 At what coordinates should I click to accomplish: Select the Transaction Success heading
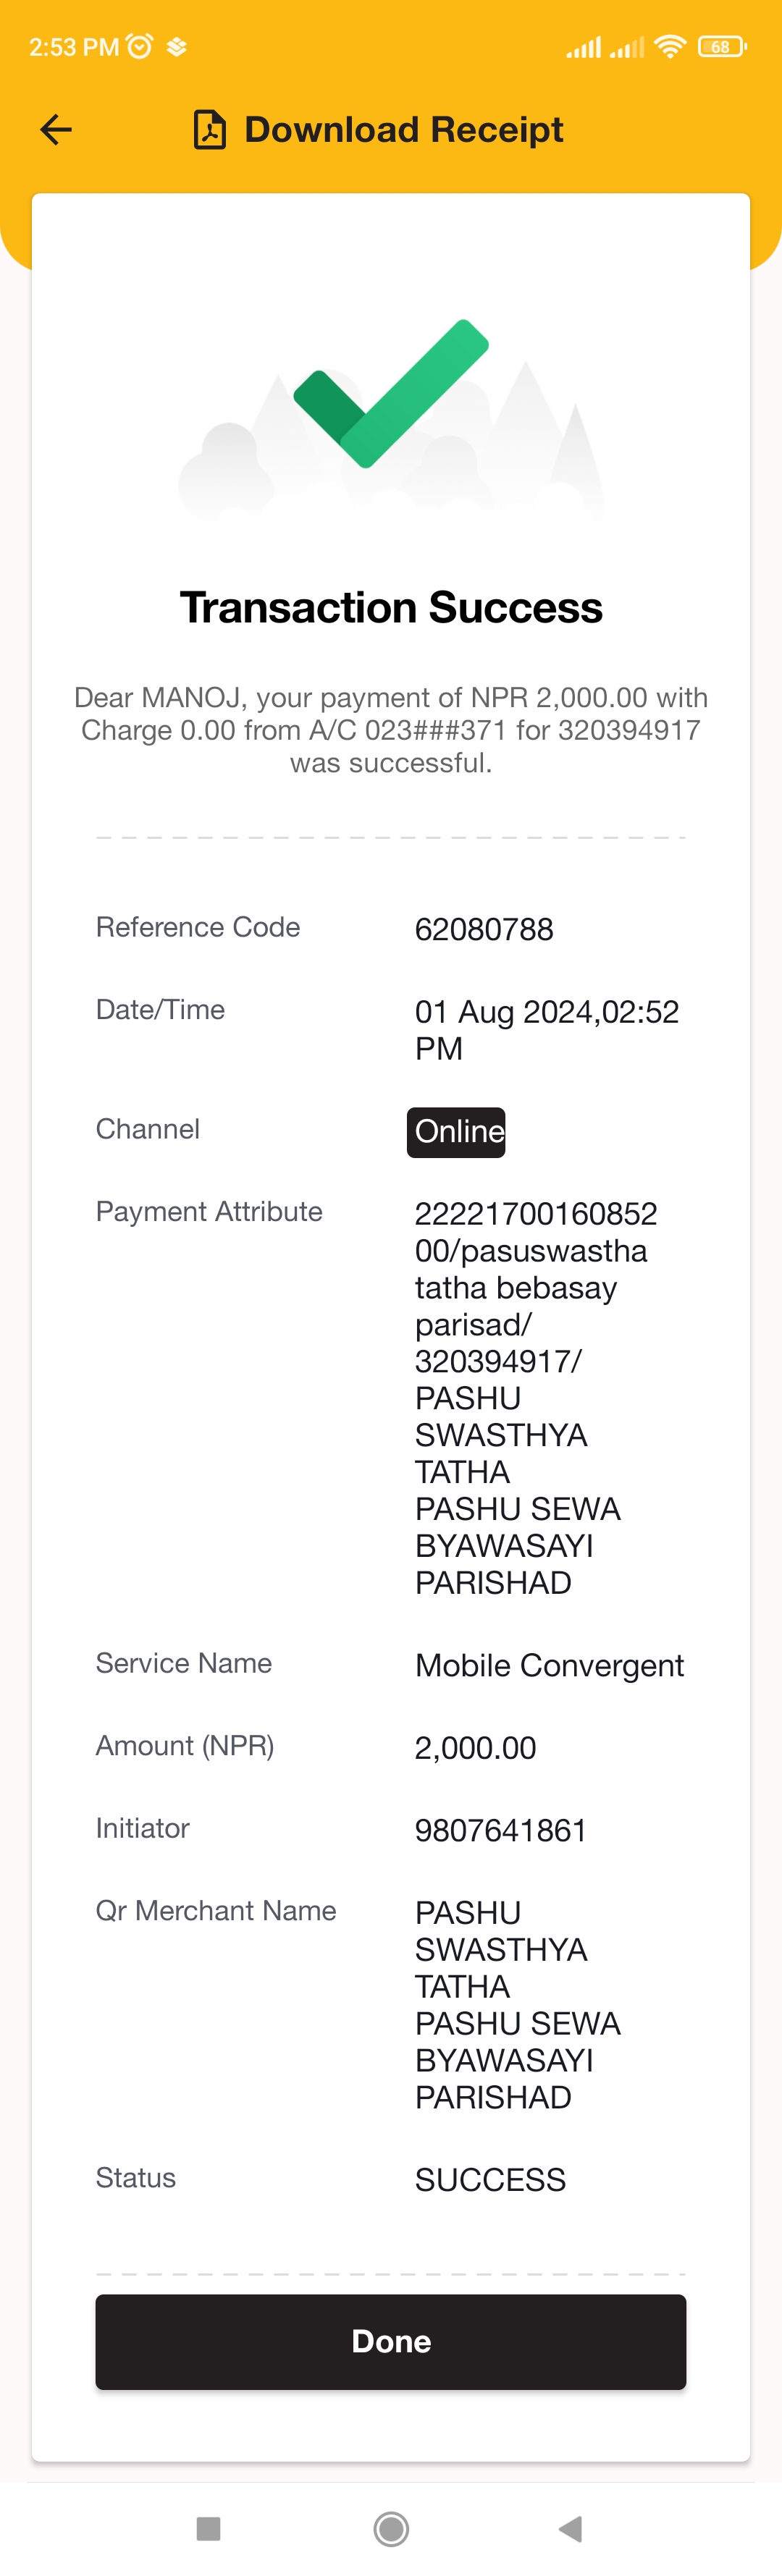[391, 607]
